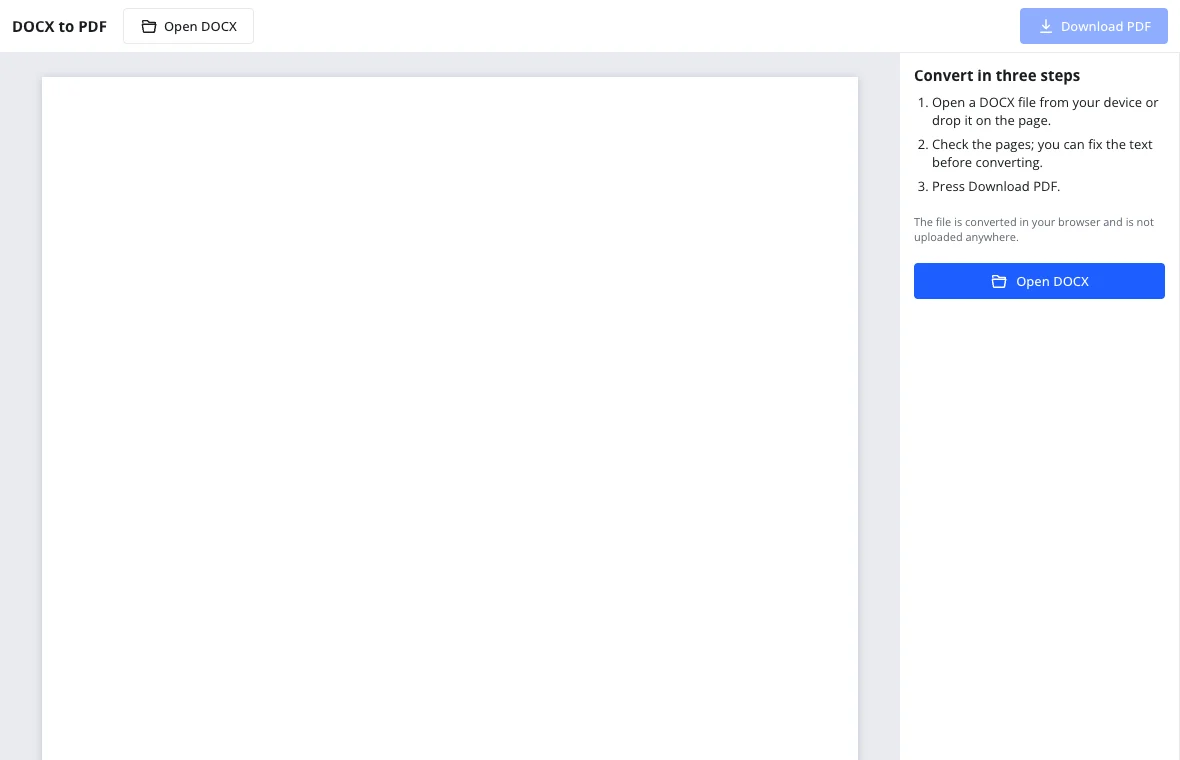Click the step 'Press Download PDF.'
The image size is (1180, 760).
(x=996, y=187)
